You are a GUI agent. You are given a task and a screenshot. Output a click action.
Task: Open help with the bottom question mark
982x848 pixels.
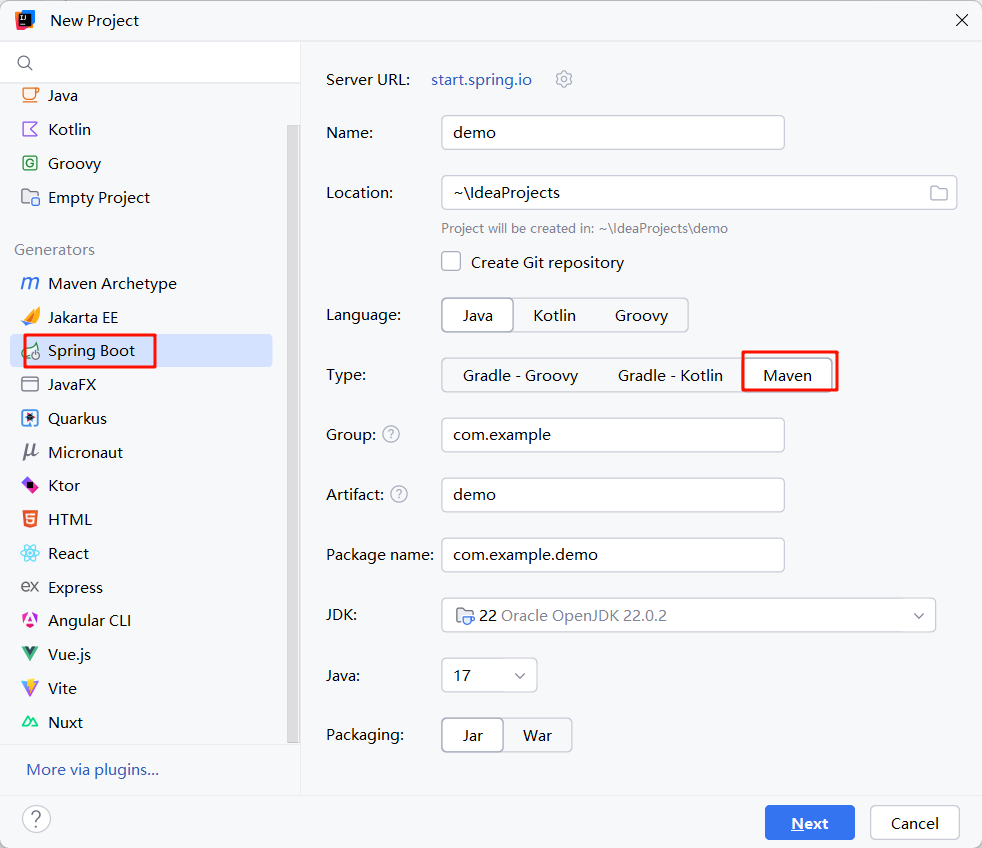(x=36, y=819)
